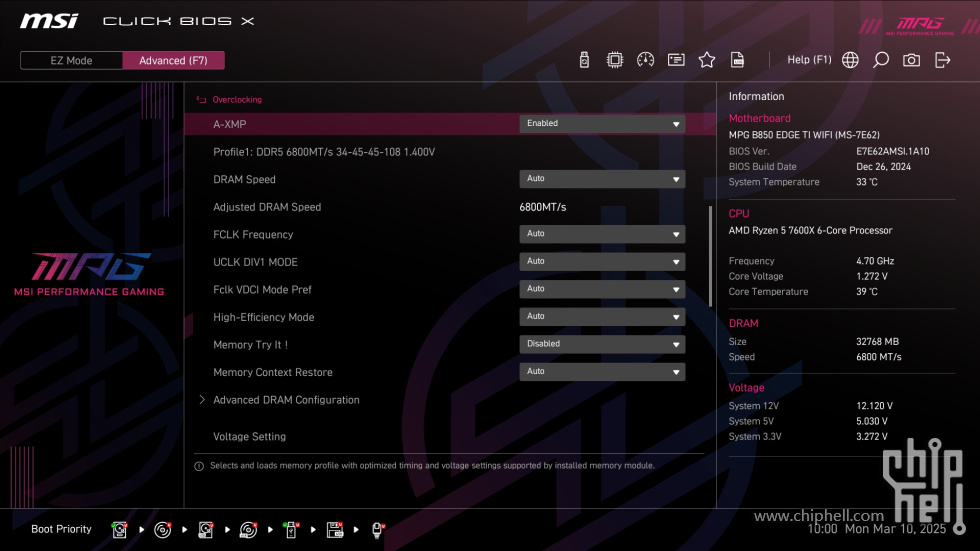Select the Voltage Setting entry
This screenshot has height=551, width=980.
click(249, 437)
